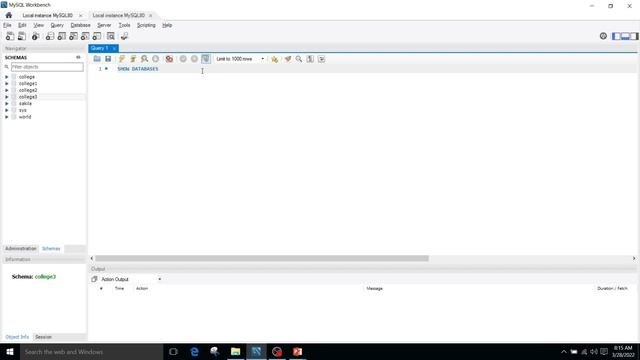Click the Create new table icon

pyautogui.click(x=62, y=36)
